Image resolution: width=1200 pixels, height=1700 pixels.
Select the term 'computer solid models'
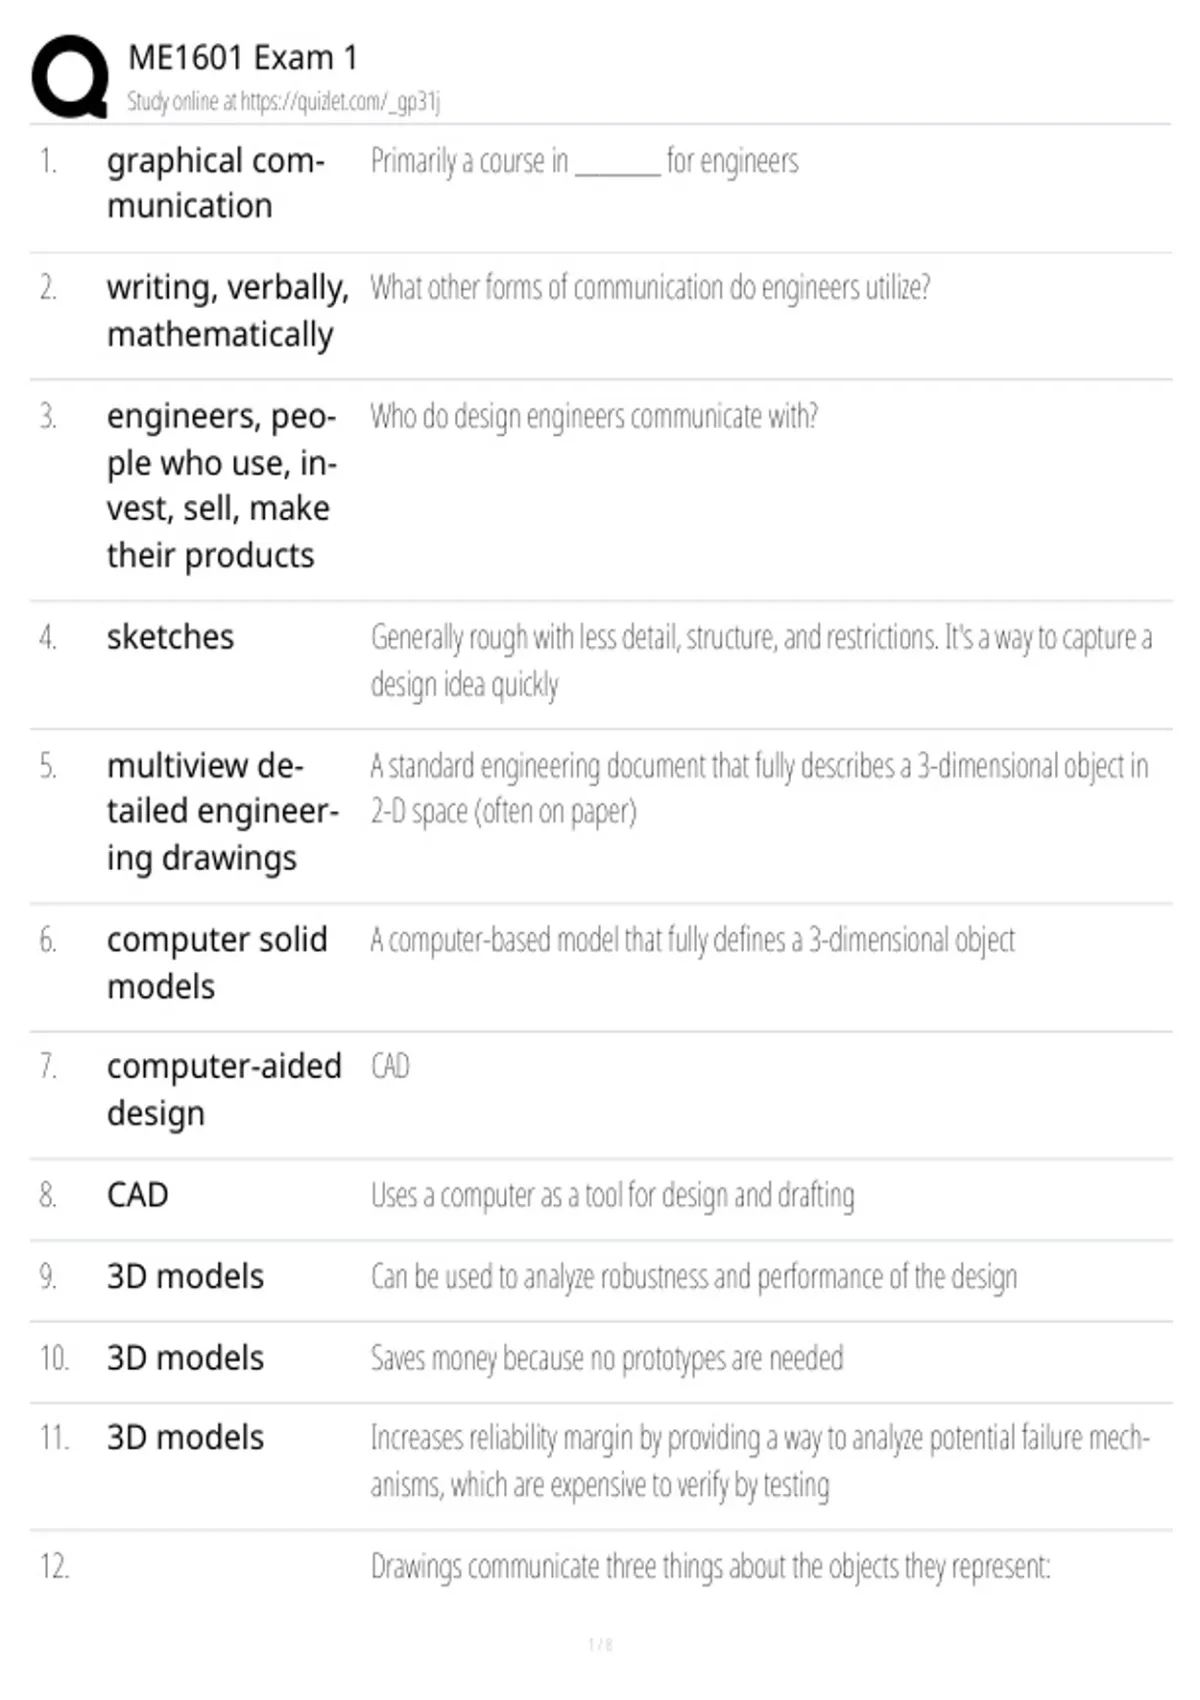[217, 963]
